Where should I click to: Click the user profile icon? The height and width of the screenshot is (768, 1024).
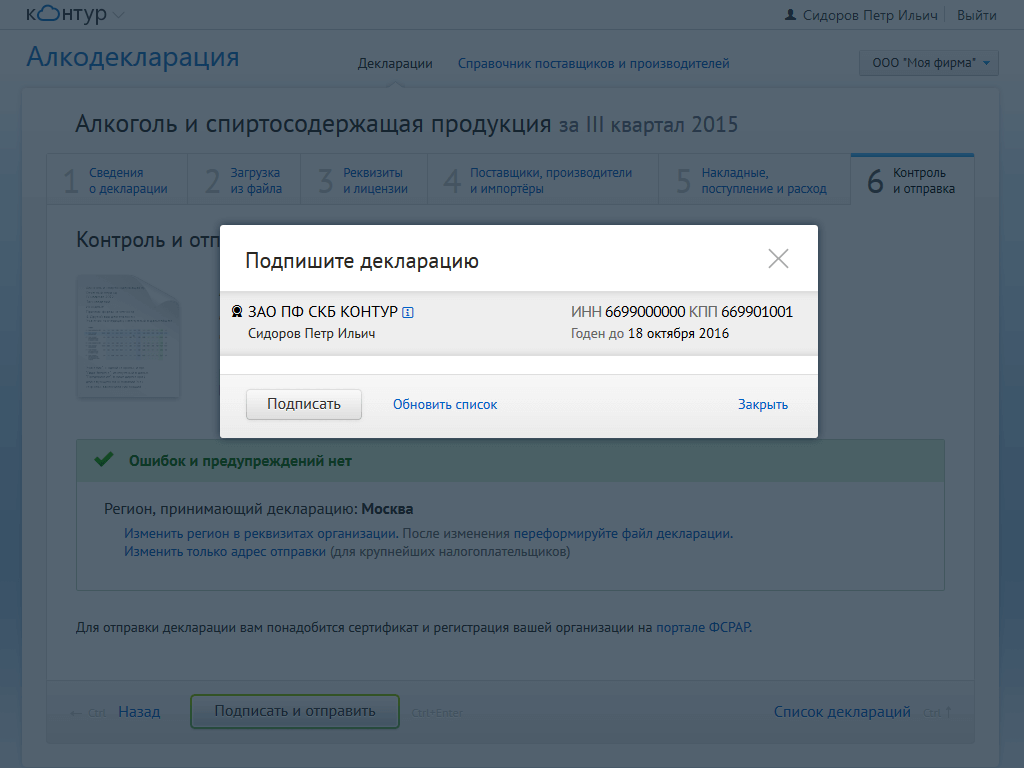coord(790,14)
